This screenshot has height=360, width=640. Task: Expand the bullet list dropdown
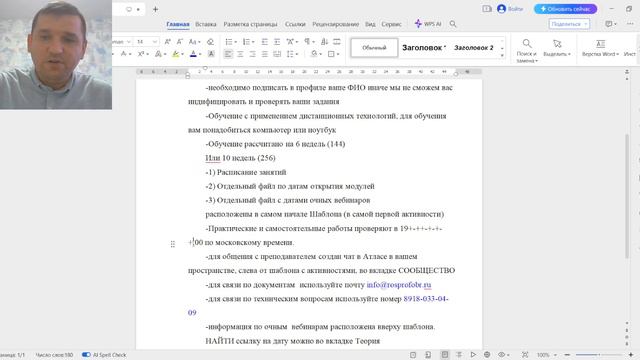pos(236,42)
